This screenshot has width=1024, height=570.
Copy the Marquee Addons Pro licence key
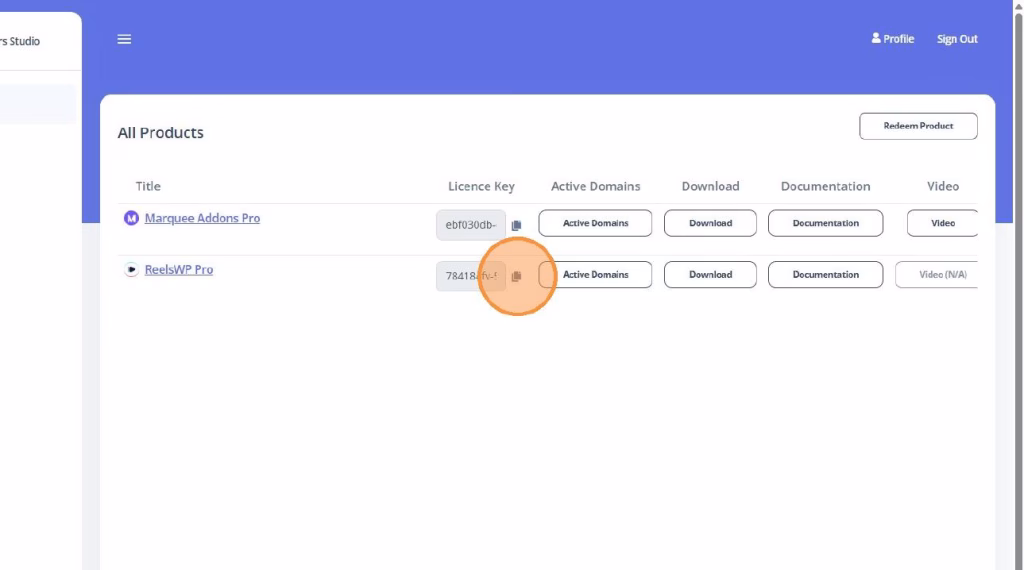pos(516,225)
